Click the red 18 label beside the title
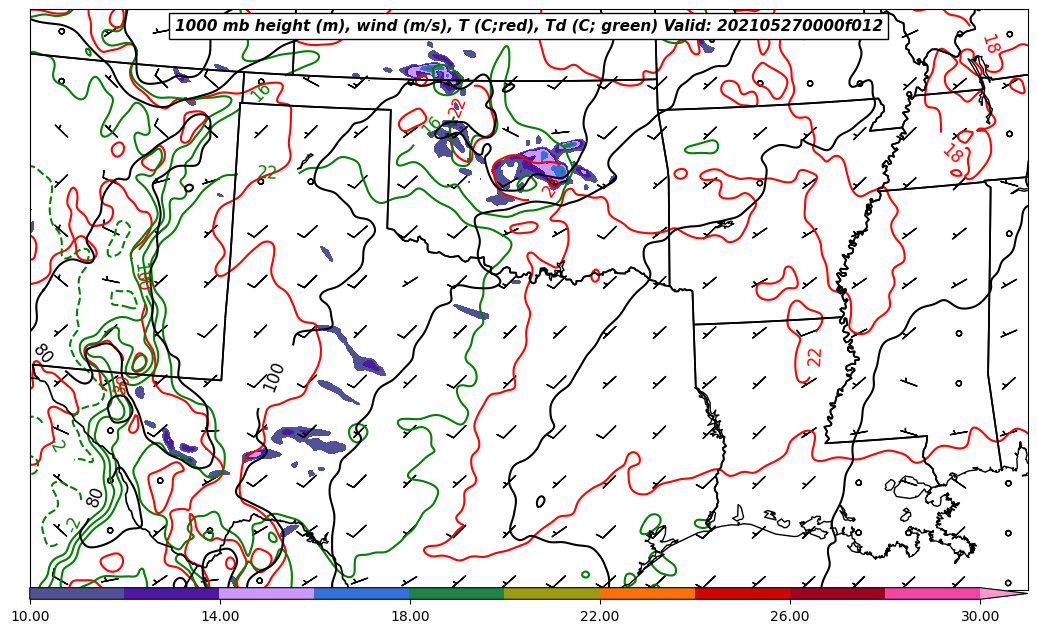 (991, 44)
